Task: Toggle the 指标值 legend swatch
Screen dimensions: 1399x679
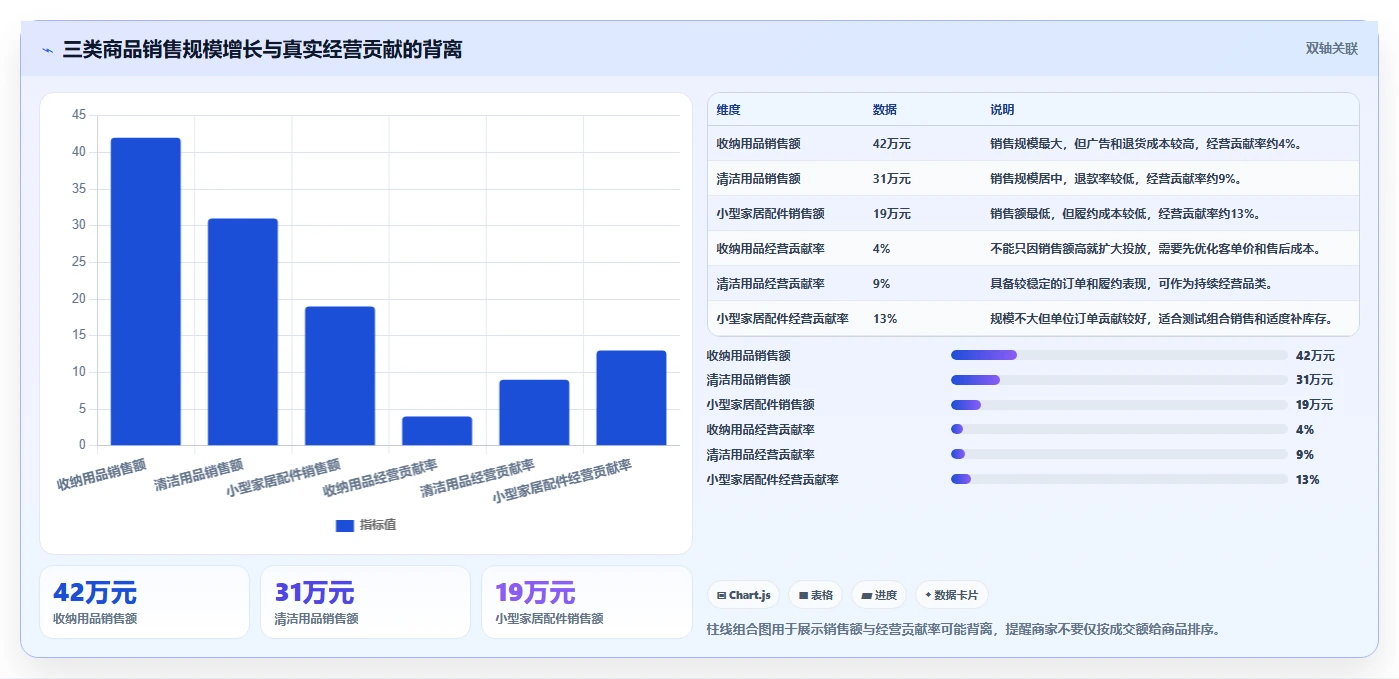Action: pos(345,525)
